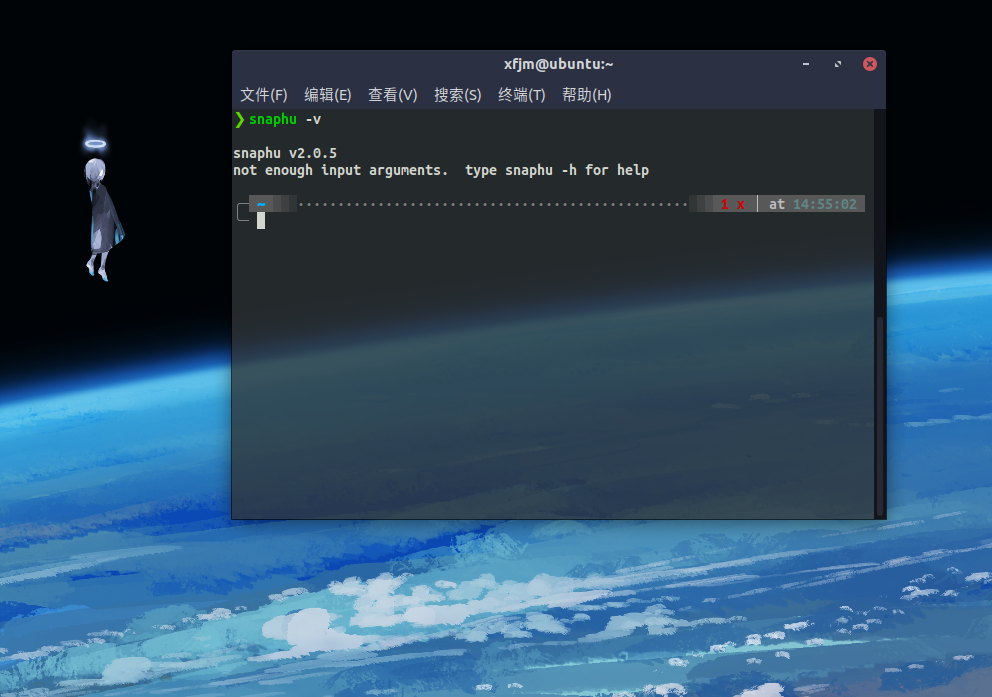The image size is (992, 697).
Task: Click the 'not enough input arguments' line
Action: coord(441,170)
